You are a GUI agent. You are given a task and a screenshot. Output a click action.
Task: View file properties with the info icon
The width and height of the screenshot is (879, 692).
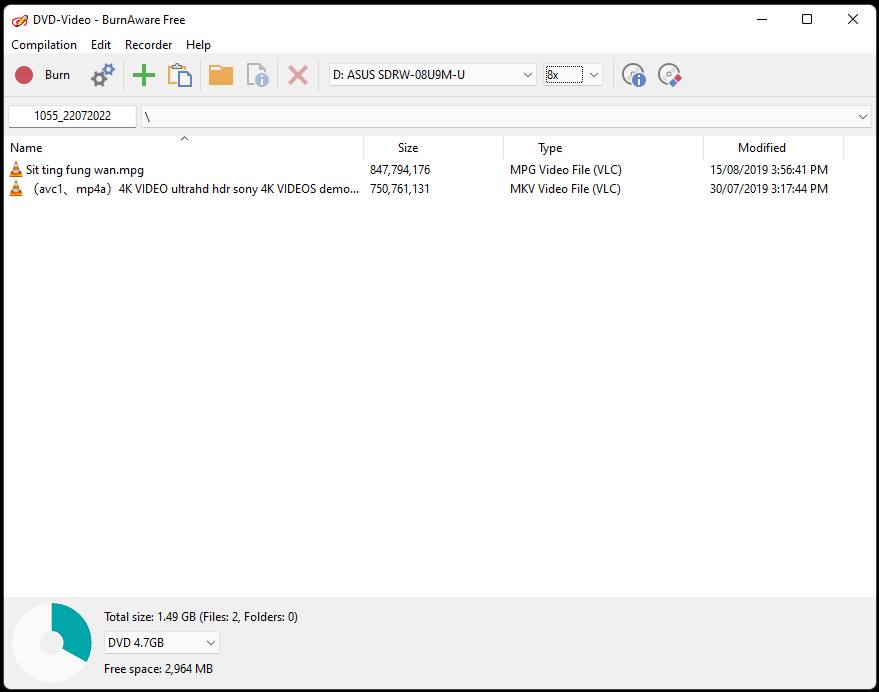pos(257,75)
